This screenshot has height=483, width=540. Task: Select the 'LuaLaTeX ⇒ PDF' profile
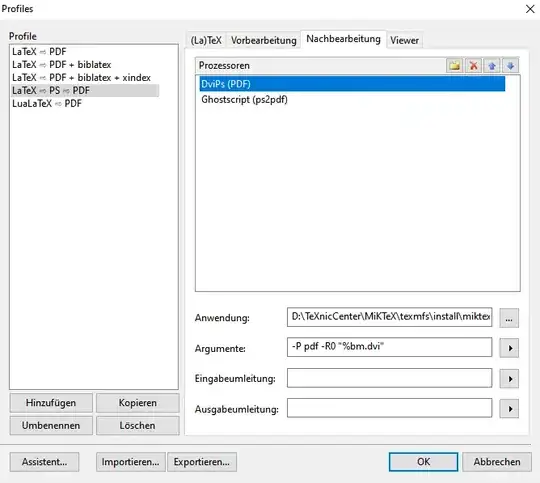pos(47,103)
